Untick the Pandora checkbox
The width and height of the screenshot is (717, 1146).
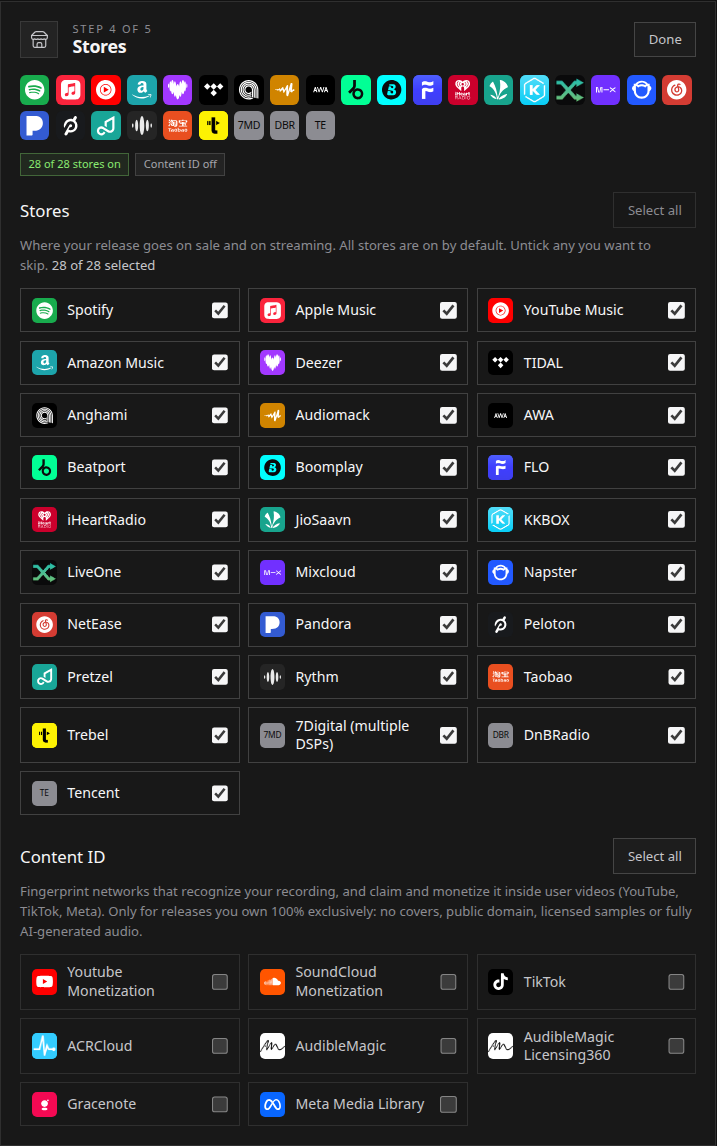pyautogui.click(x=449, y=624)
